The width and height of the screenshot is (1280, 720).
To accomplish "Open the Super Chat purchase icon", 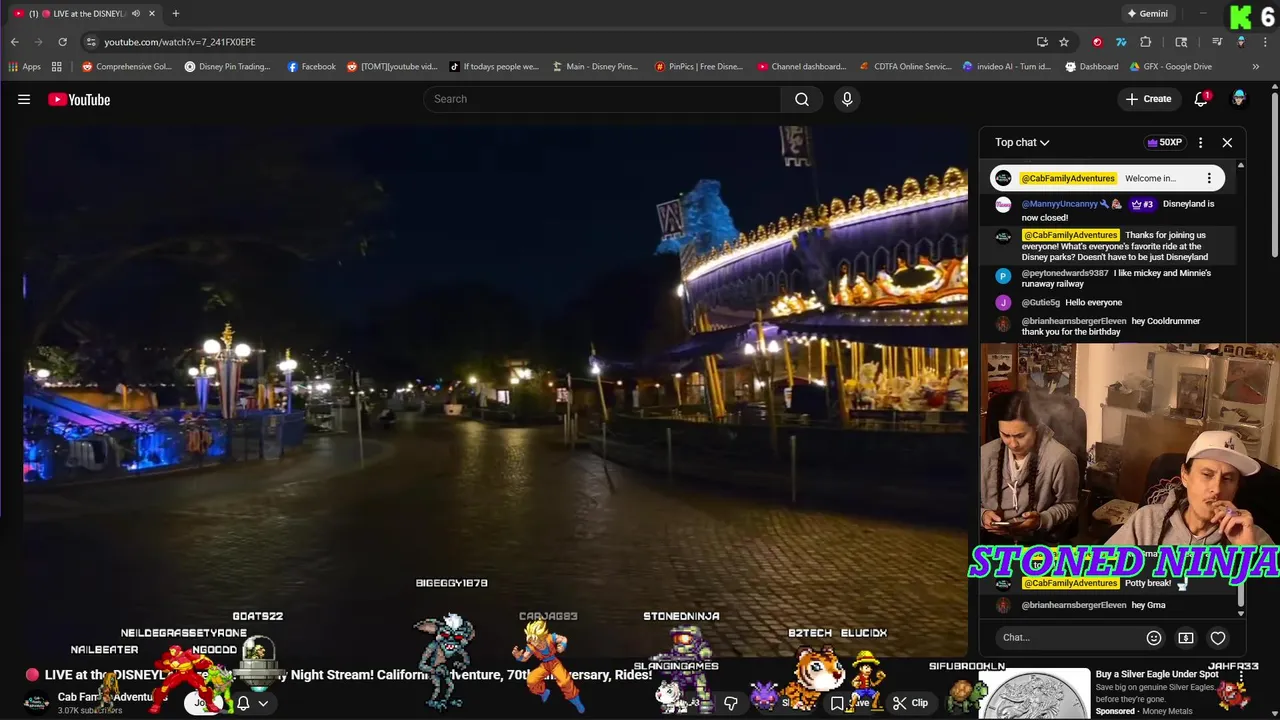I will [1186, 638].
